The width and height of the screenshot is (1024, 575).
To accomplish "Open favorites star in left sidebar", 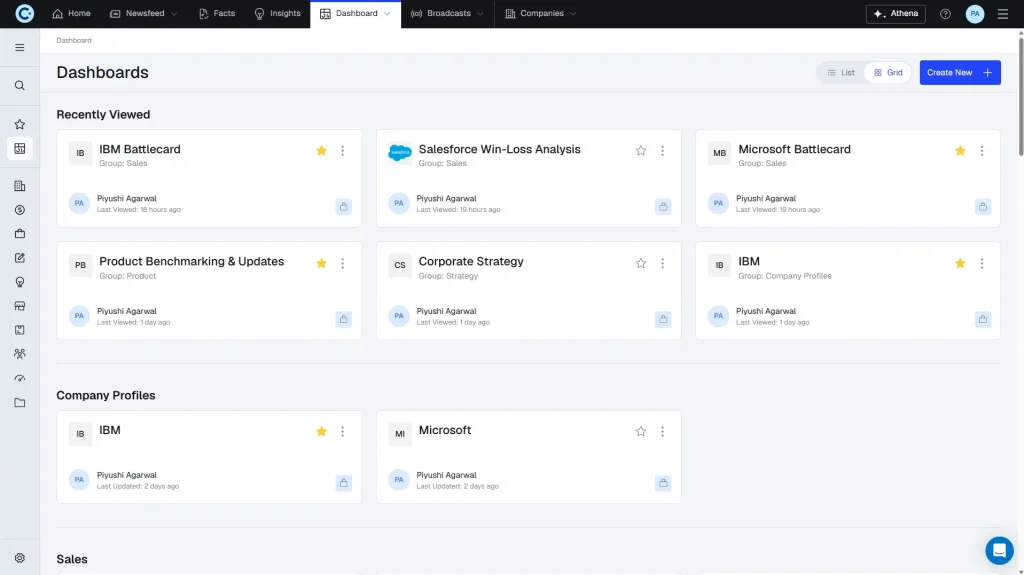I will click(20, 124).
